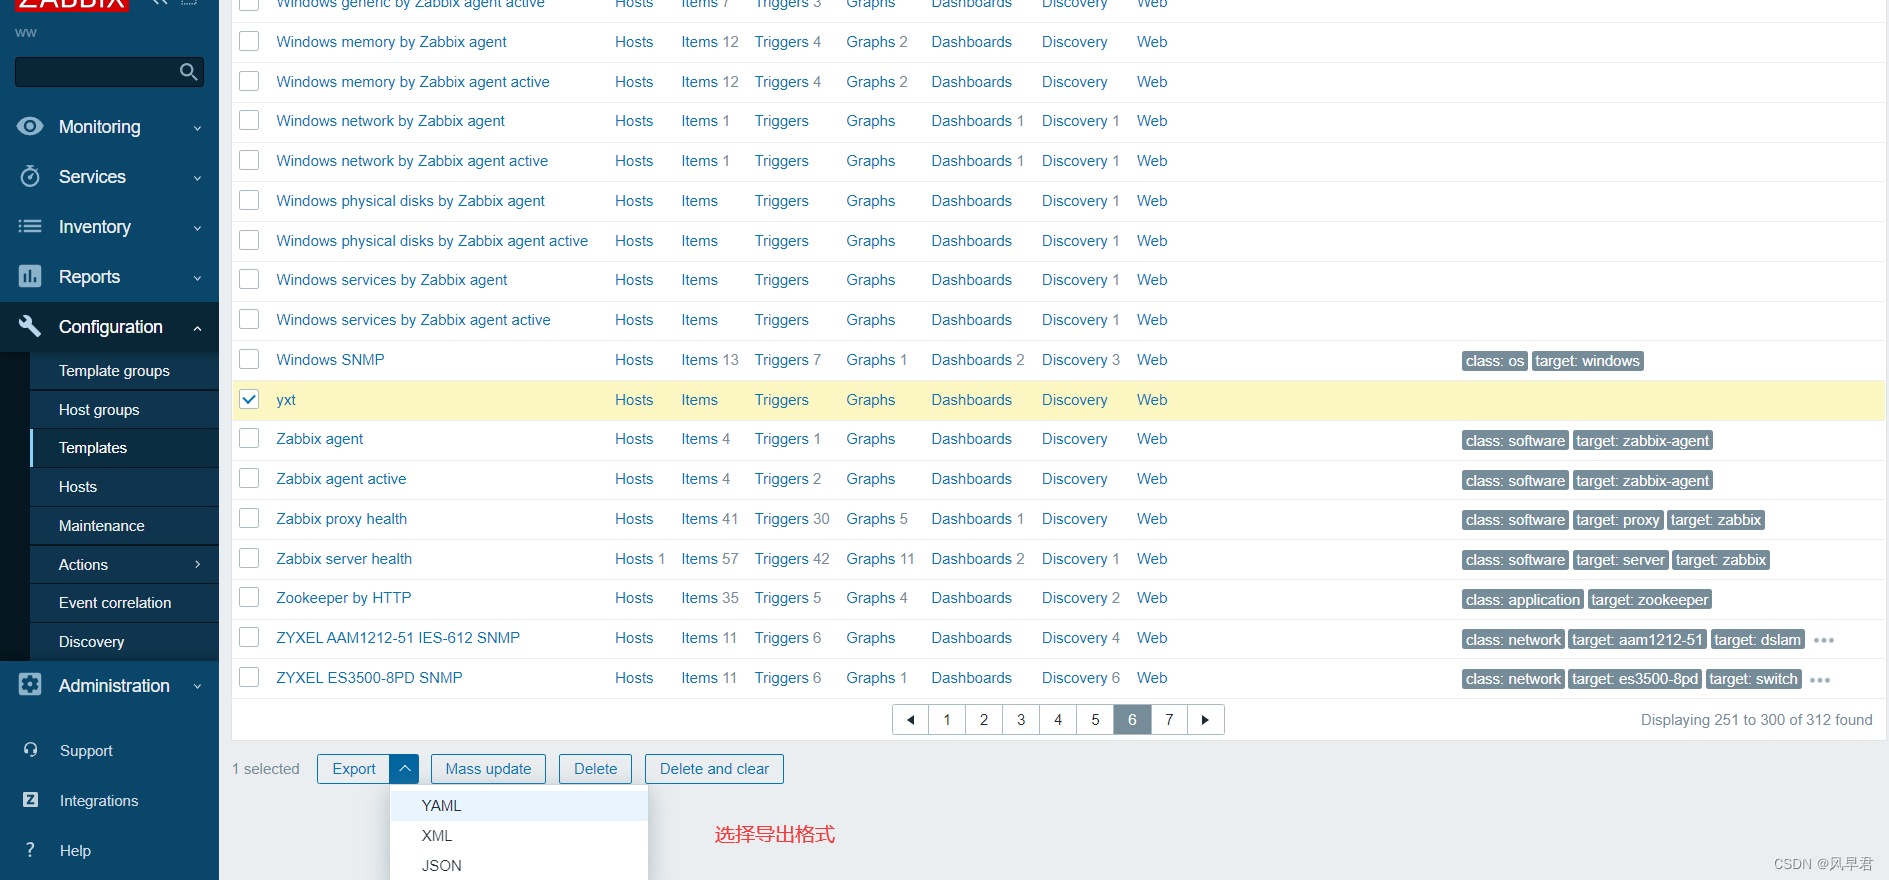Click the Administration gear icon
The image size is (1889, 880).
(30, 685)
